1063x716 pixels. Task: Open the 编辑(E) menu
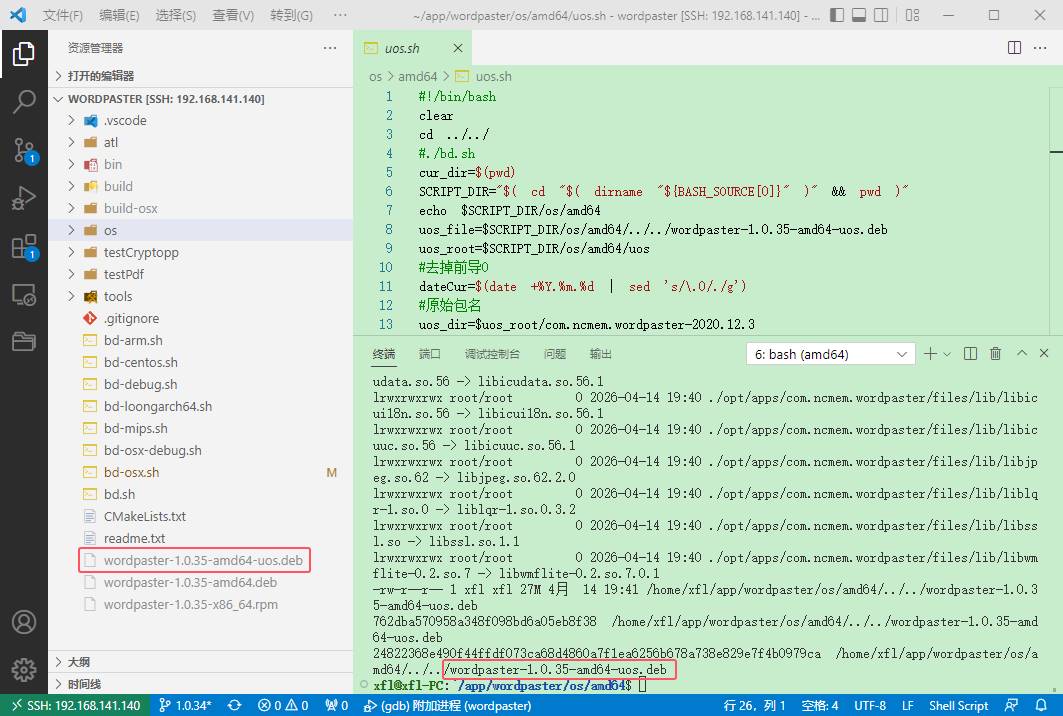tap(119, 16)
